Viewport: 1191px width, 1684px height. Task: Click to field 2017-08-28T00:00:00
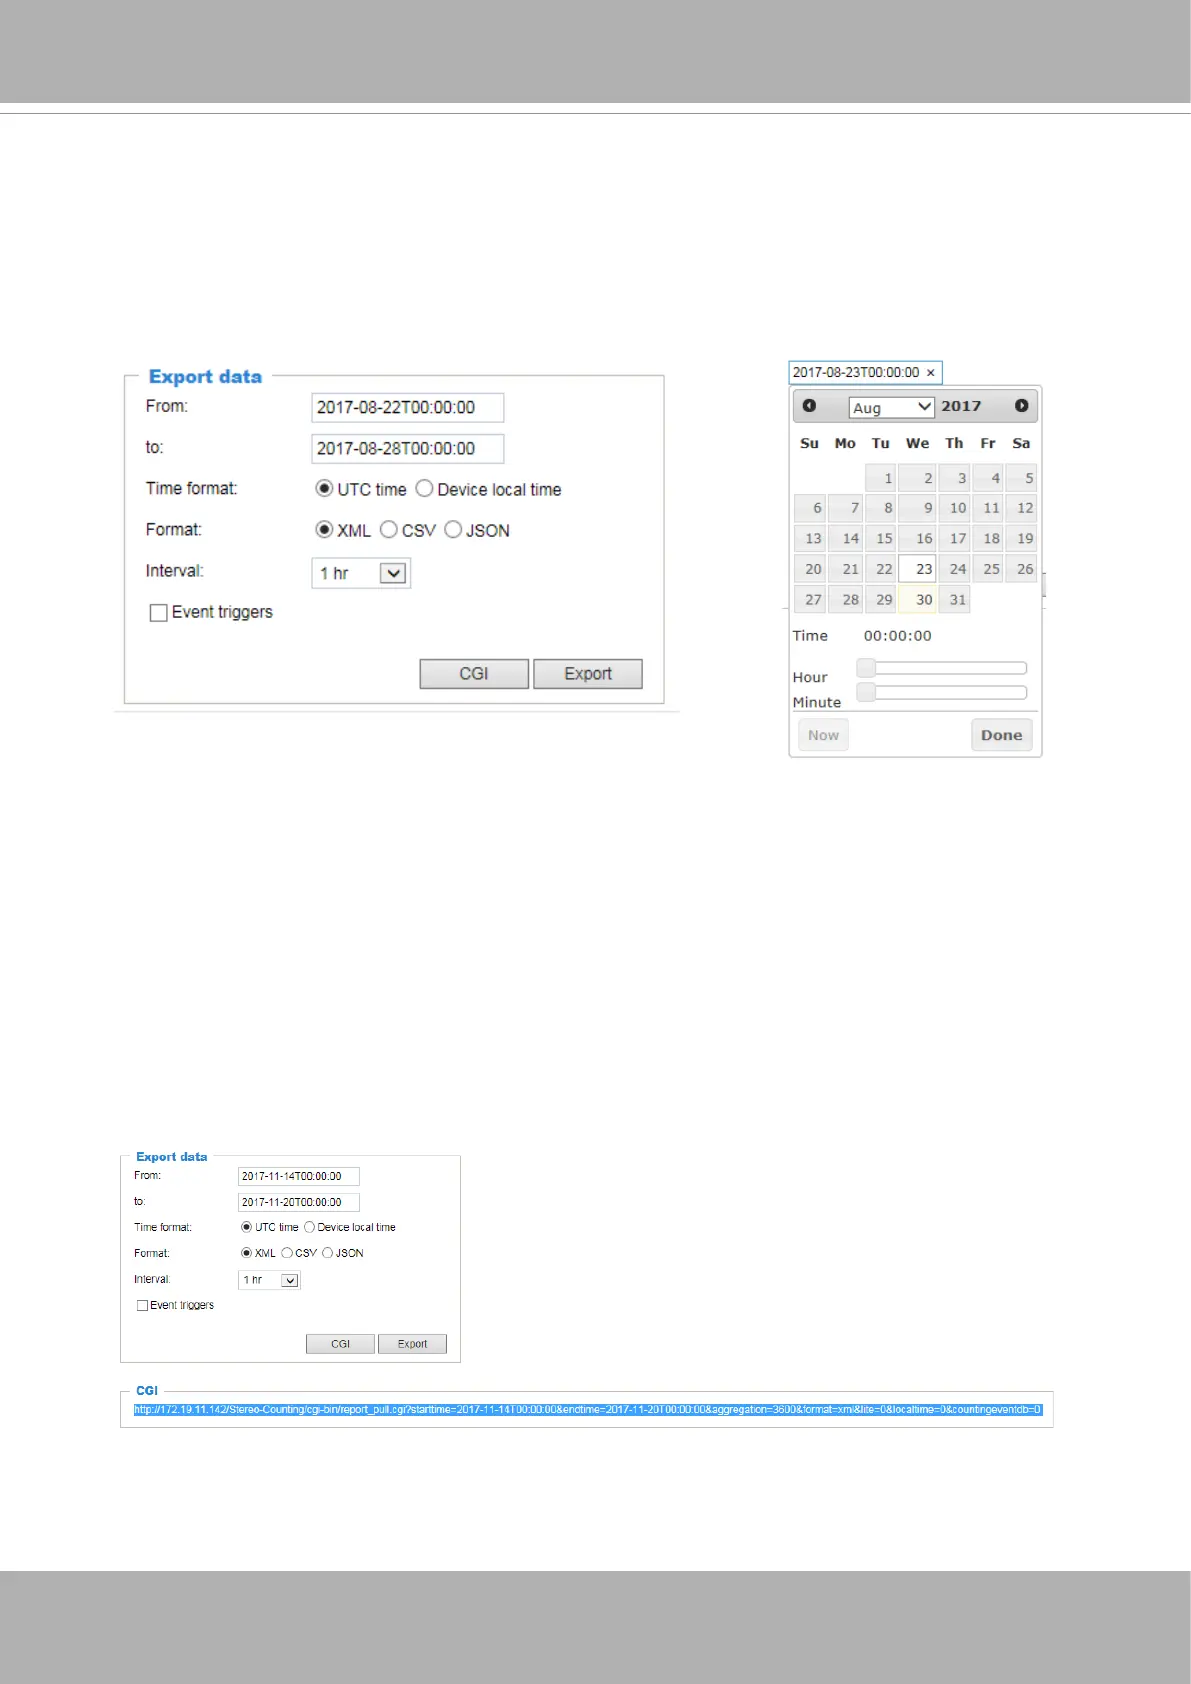coord(407,449)
